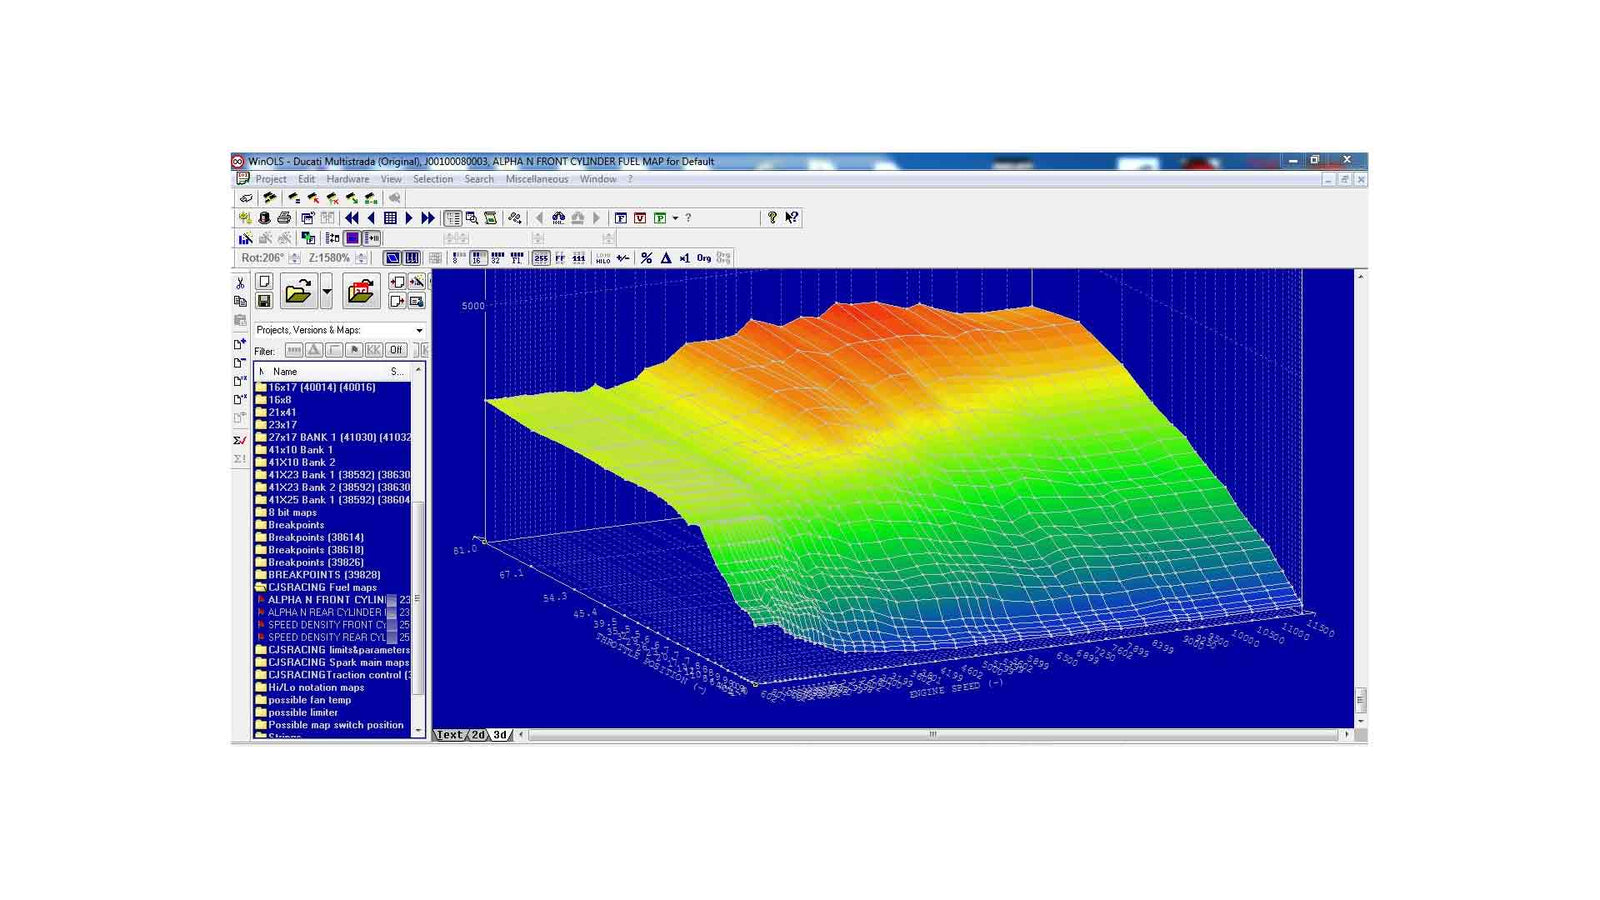The image size is (1600, 900).
Task: Click the scissors cut icon
Action: [240, 283]
